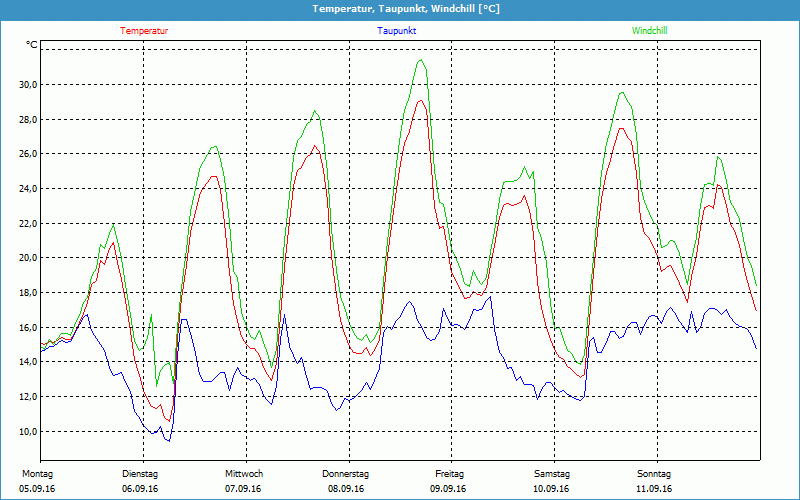800x500 pixels.
Task: Click the 08.09.16 date label
Action: click(346, 489)
